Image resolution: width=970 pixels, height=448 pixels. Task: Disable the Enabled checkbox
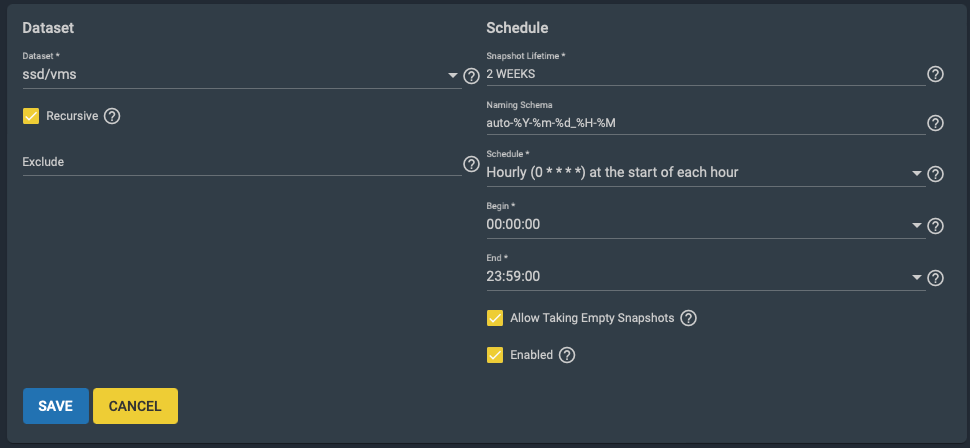pyautogui.click(x=495, y=355)
